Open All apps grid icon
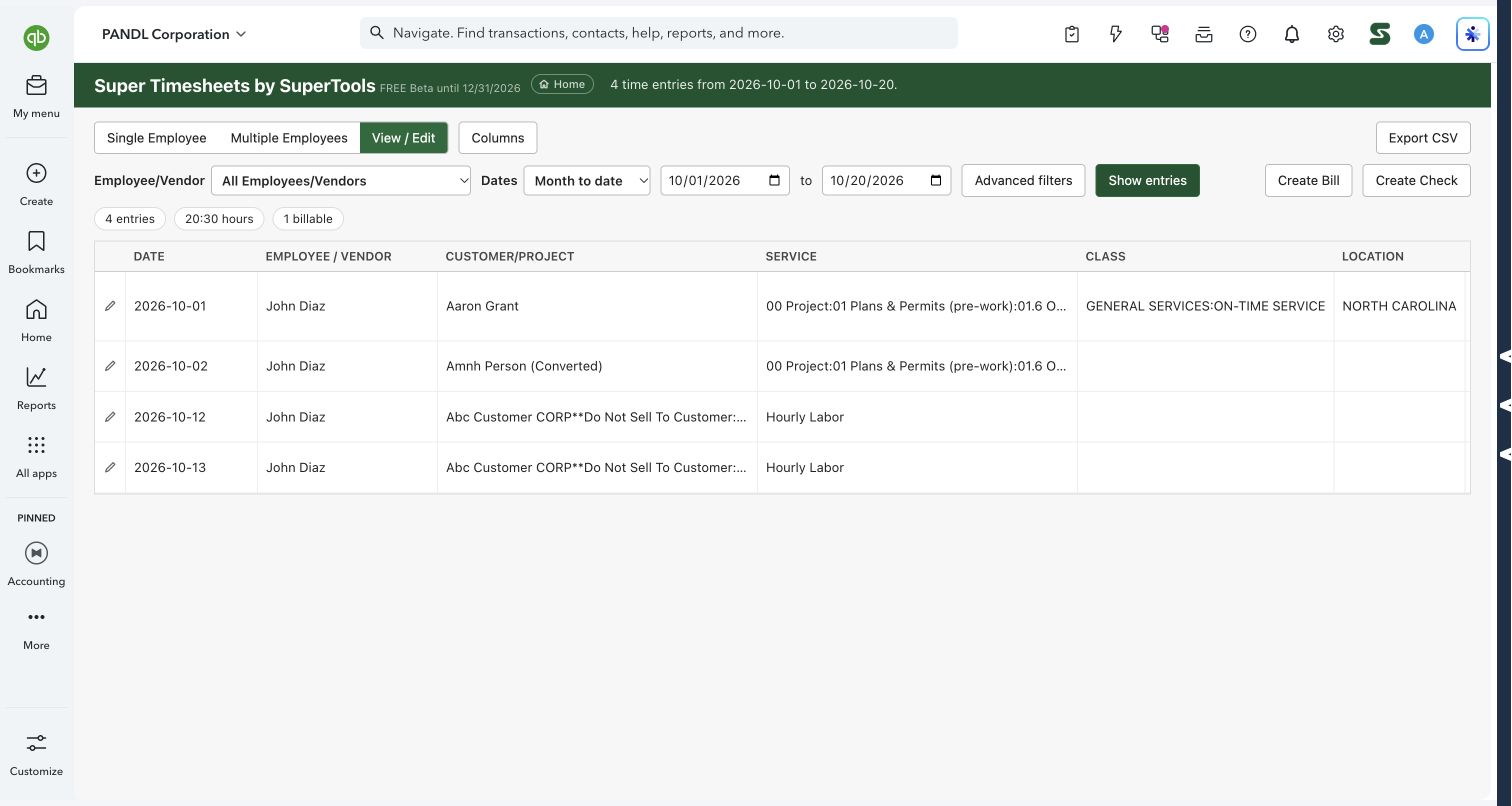 click(x=36, y=445)
